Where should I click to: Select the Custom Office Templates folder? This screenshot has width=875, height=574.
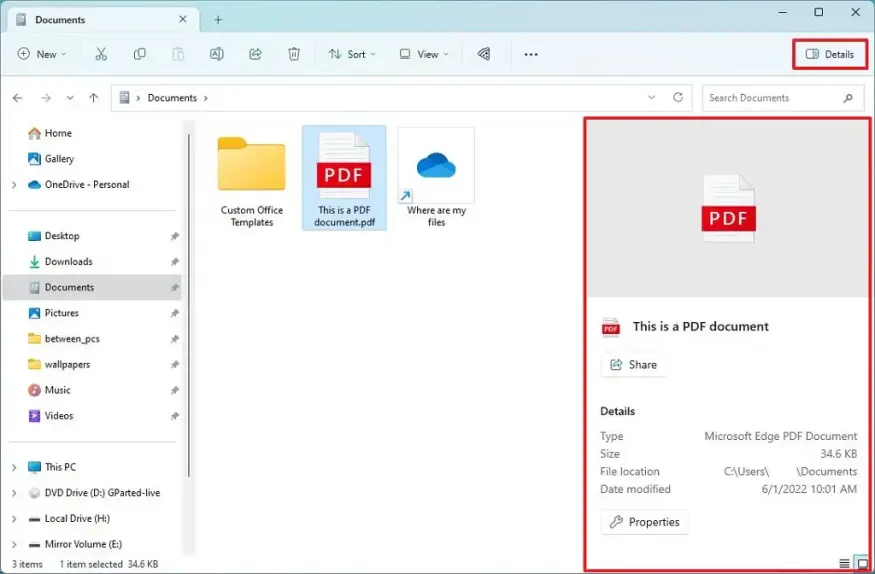pyautogui.click(x=252, y=181)
